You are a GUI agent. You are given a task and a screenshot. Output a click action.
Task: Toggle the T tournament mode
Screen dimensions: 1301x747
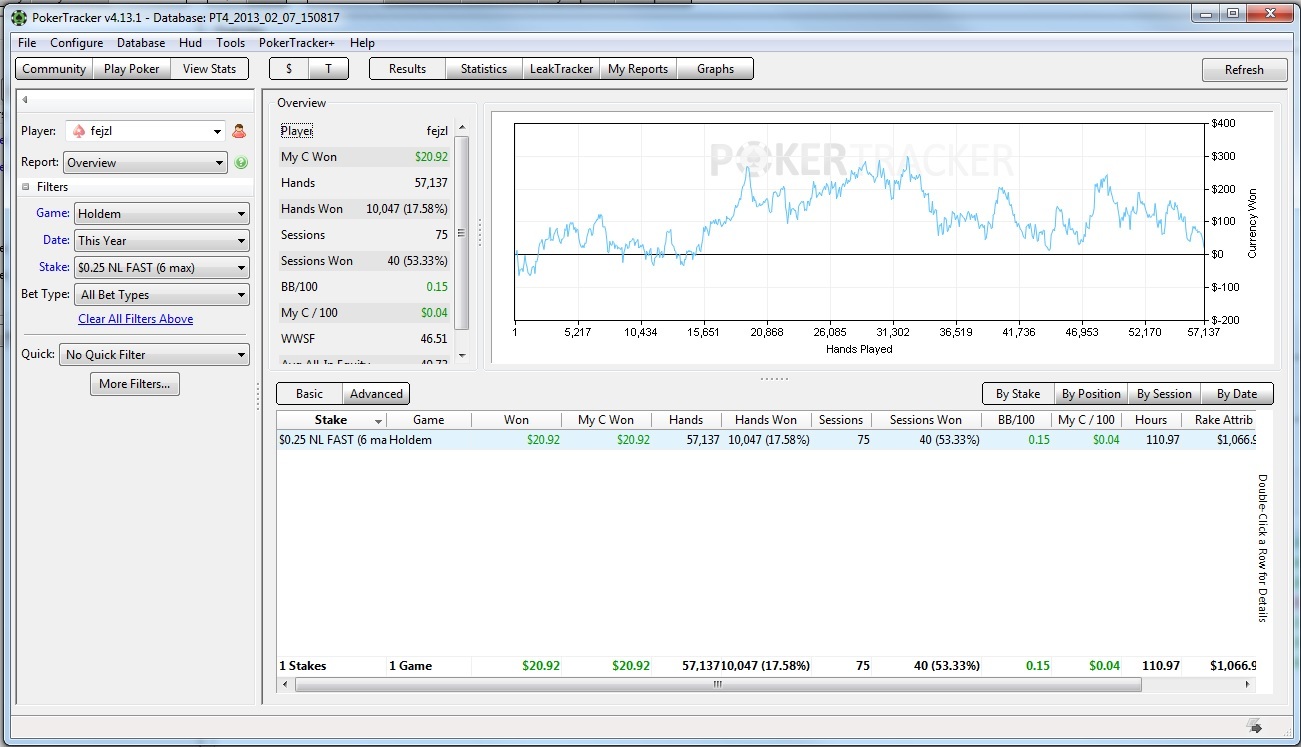328,69
